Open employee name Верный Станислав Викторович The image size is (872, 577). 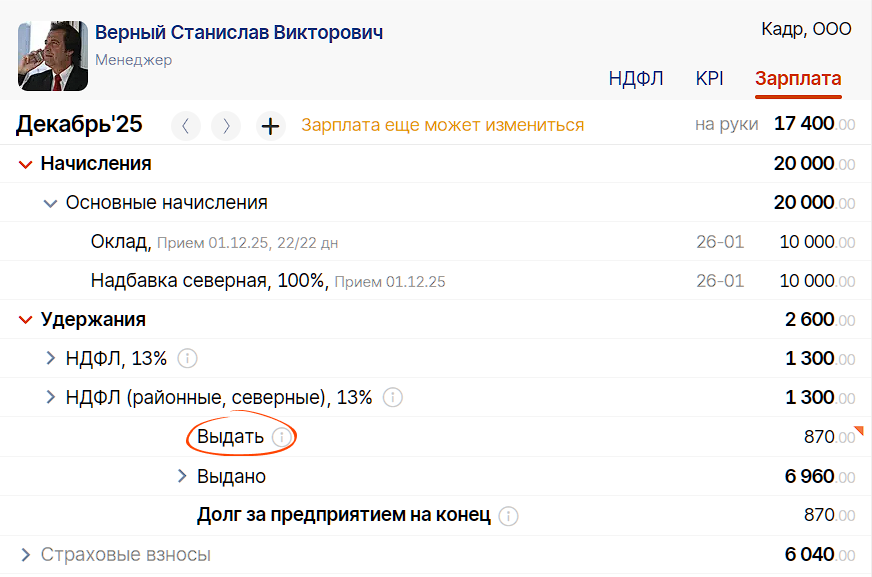(x=239, y=33)
